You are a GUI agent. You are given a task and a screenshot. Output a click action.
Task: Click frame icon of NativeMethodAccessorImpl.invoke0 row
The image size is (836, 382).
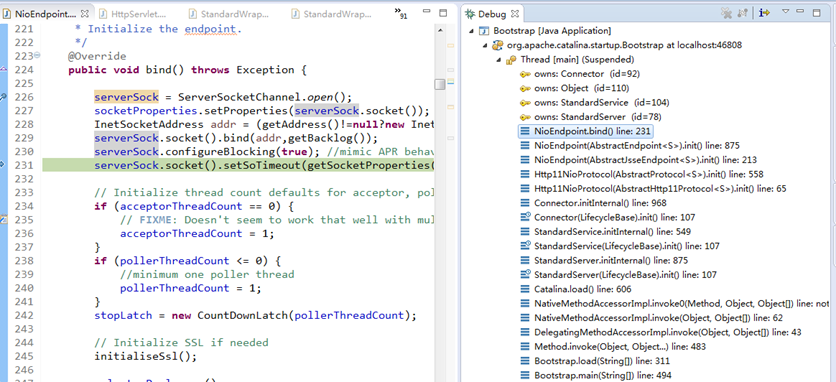pos(525,303)
